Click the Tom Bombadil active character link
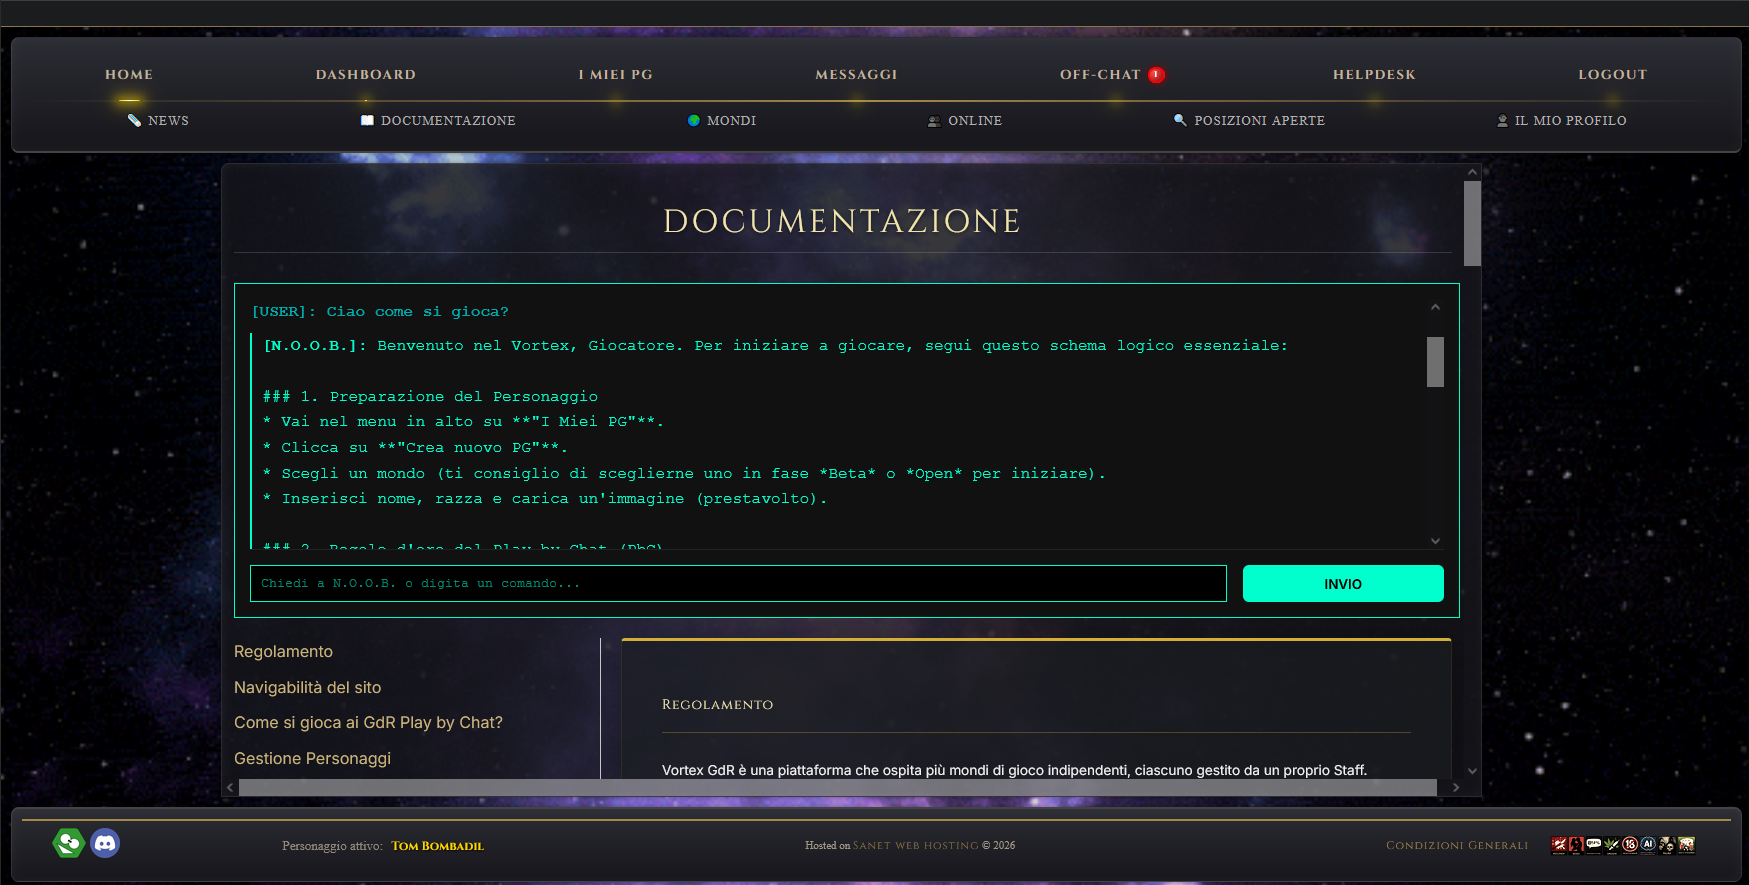The width and height of the screenshot is (1749, 885). [437, 846]
